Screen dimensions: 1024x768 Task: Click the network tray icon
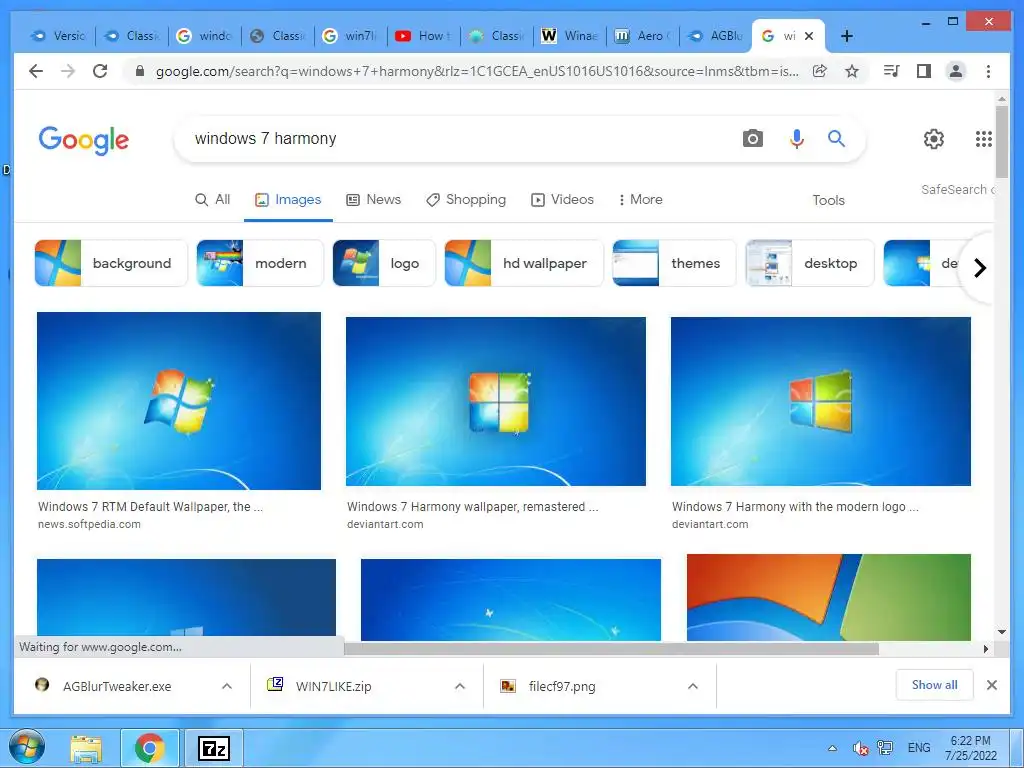(885, 748)
